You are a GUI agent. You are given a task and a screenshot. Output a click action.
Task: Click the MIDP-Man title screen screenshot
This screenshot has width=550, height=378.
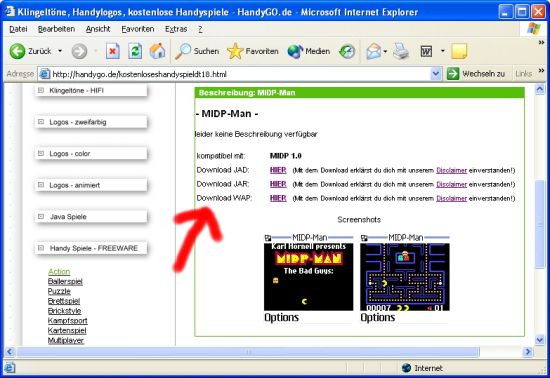pyautogui.click(x=308, y=279)
